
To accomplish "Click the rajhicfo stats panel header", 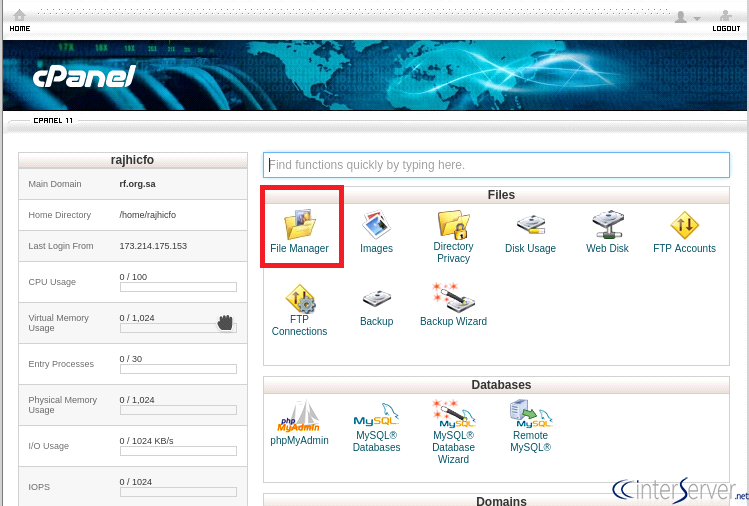I will tap(133, 160).
